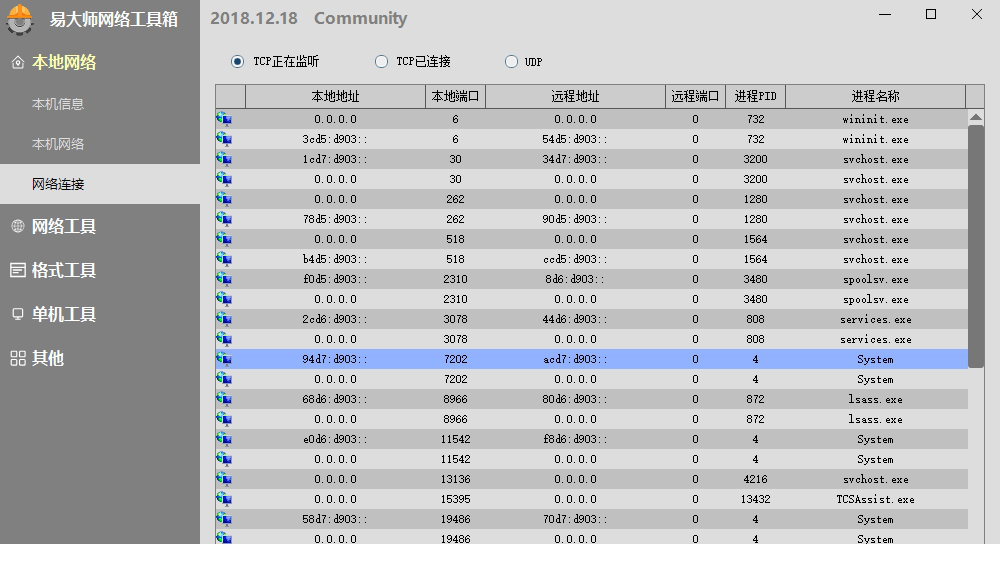Viewport: 1000px width, 565px height.
Task: Click the network icon on the 68d6:d903:: row
Action: (x=224, y=399)
